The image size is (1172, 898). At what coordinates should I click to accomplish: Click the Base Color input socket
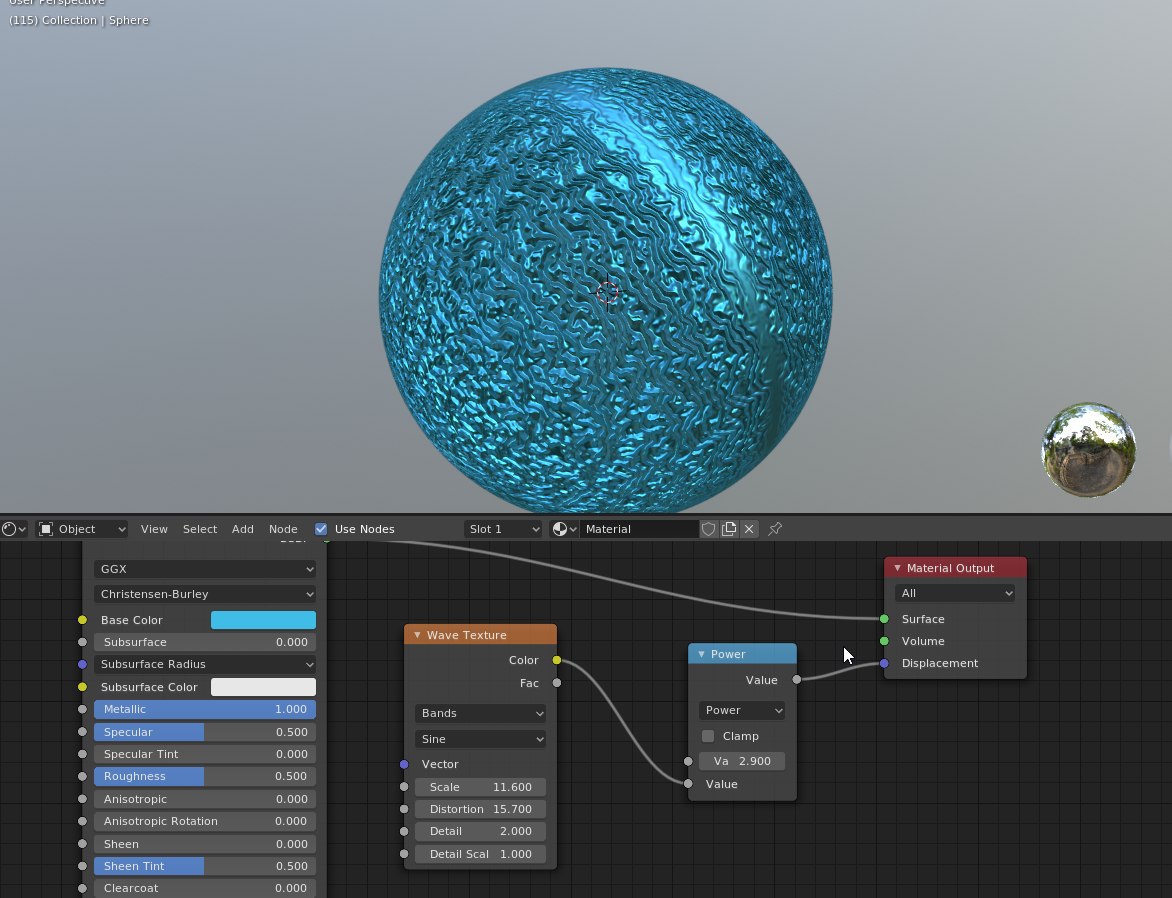[x=82, y=620]
